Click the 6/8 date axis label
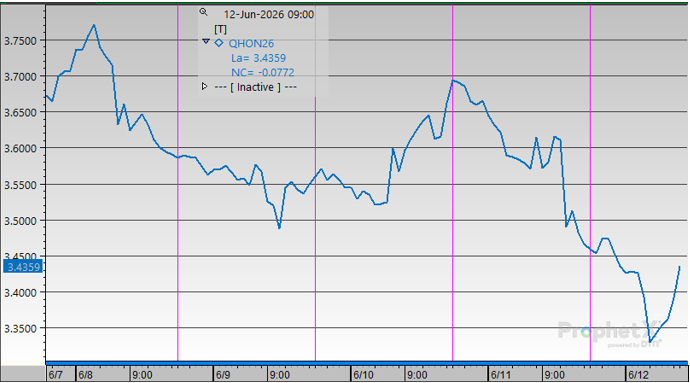The width and height of the screenshot is (690, 383). [85, 375]
